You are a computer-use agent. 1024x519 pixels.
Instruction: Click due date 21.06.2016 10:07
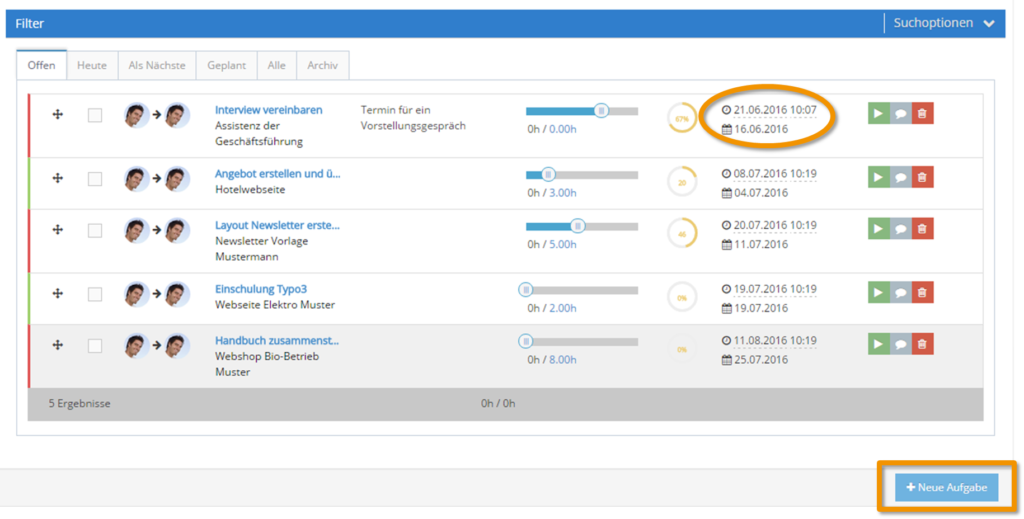[775, 110]
